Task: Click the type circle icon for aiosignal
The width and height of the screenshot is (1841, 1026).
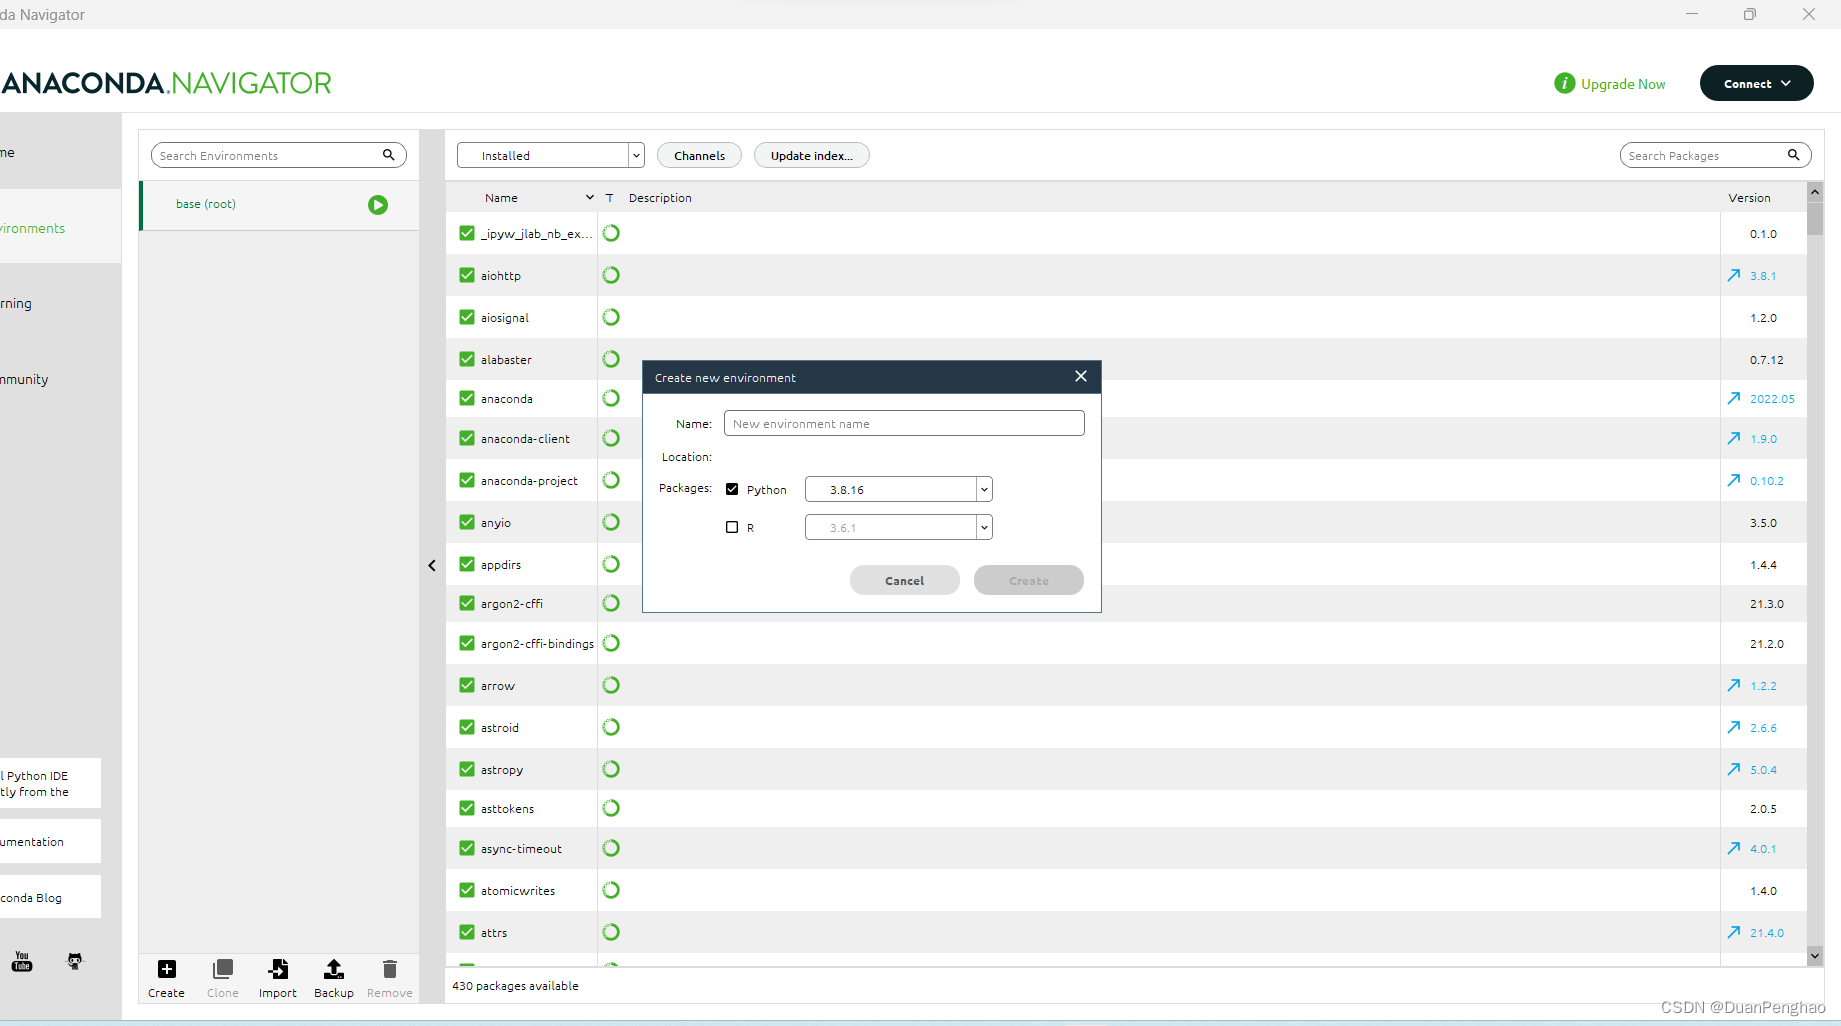Action: 611,317
